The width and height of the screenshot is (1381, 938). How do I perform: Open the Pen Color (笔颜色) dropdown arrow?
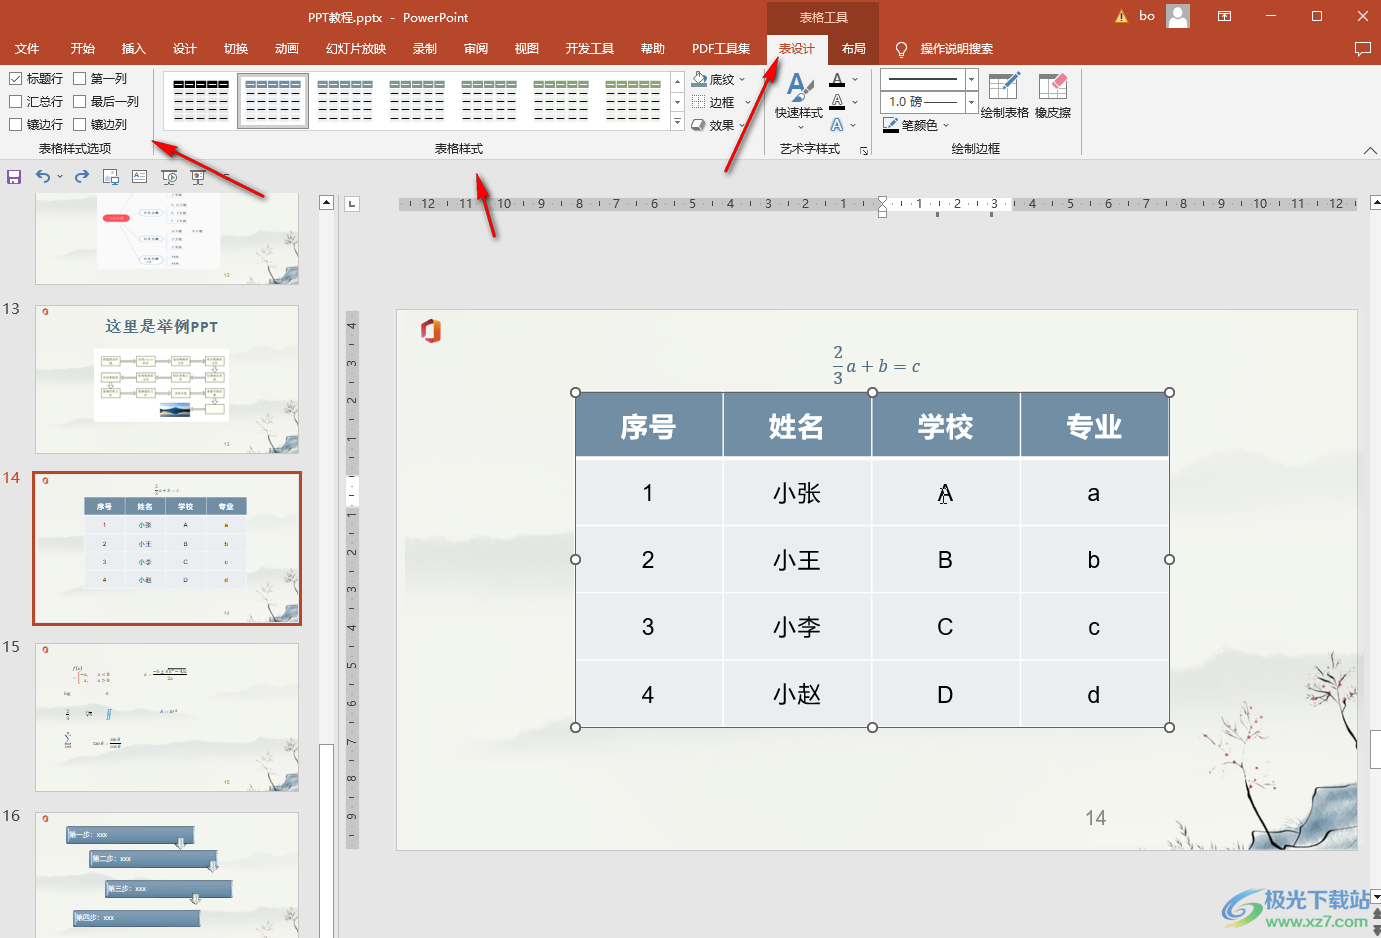946,125
